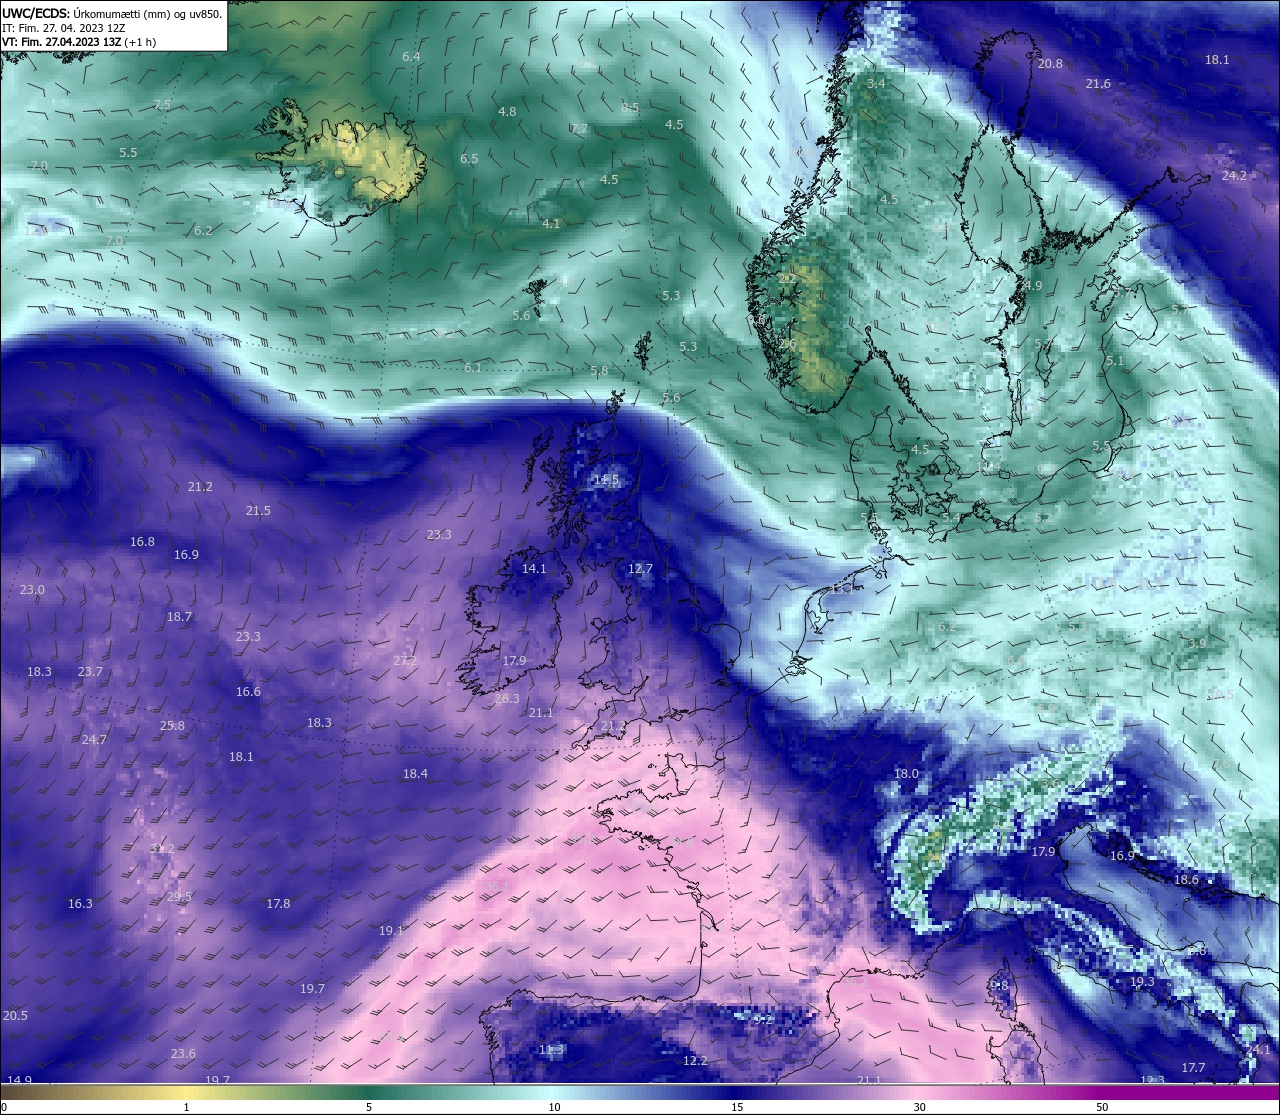Click the colorbar label 30
This screenshot has height=1115, width=1280.
919,1107
